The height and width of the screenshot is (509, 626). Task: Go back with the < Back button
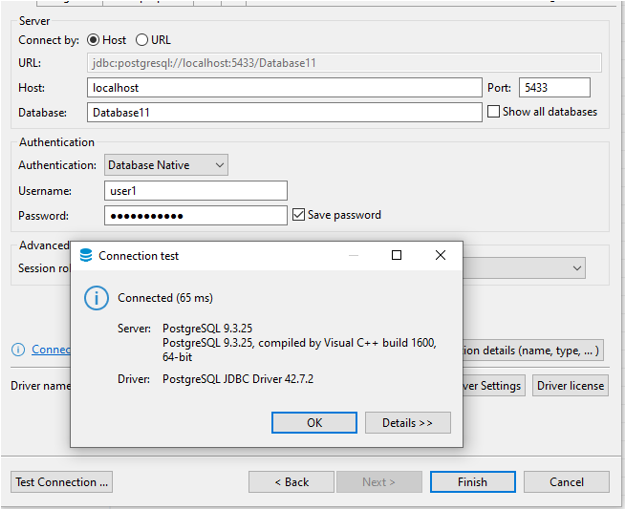coord(291,482)
